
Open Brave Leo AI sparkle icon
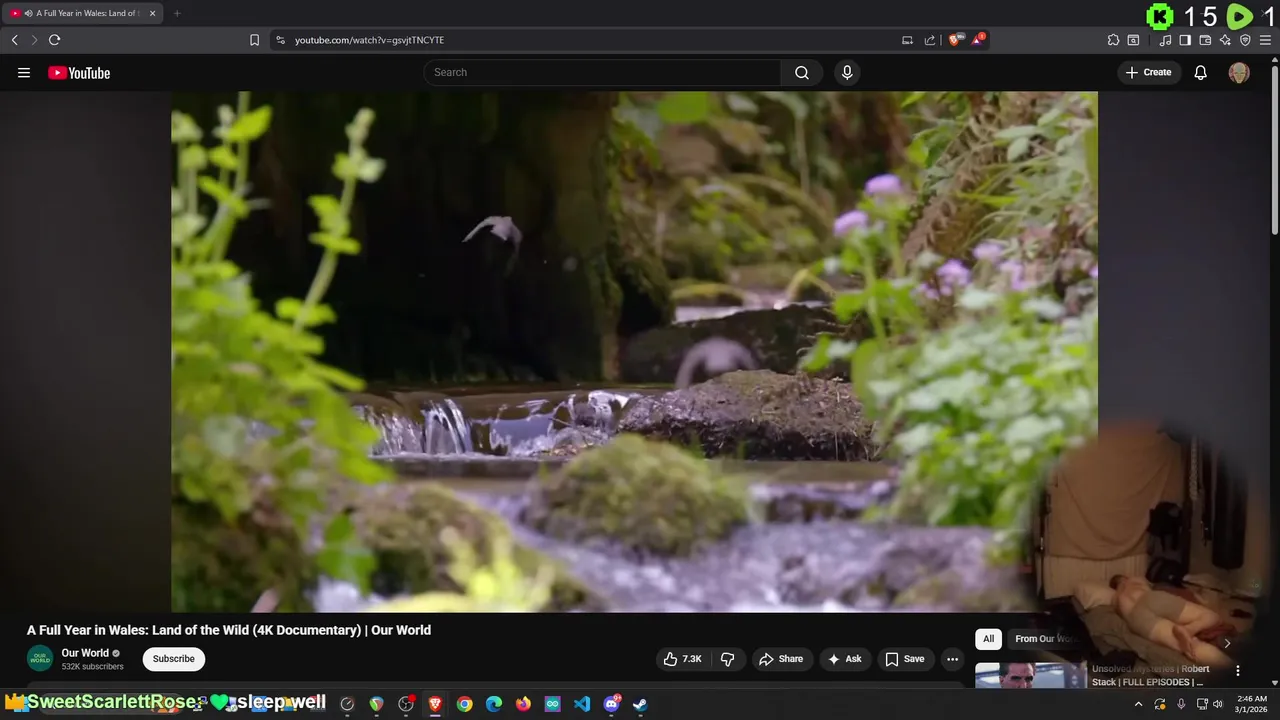tap(1225, 40)
